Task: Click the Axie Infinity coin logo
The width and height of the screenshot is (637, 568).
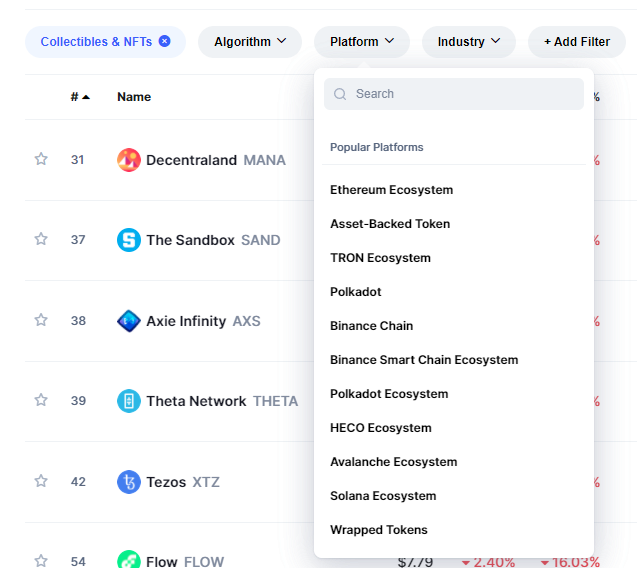Action: [x=129, y=321]
